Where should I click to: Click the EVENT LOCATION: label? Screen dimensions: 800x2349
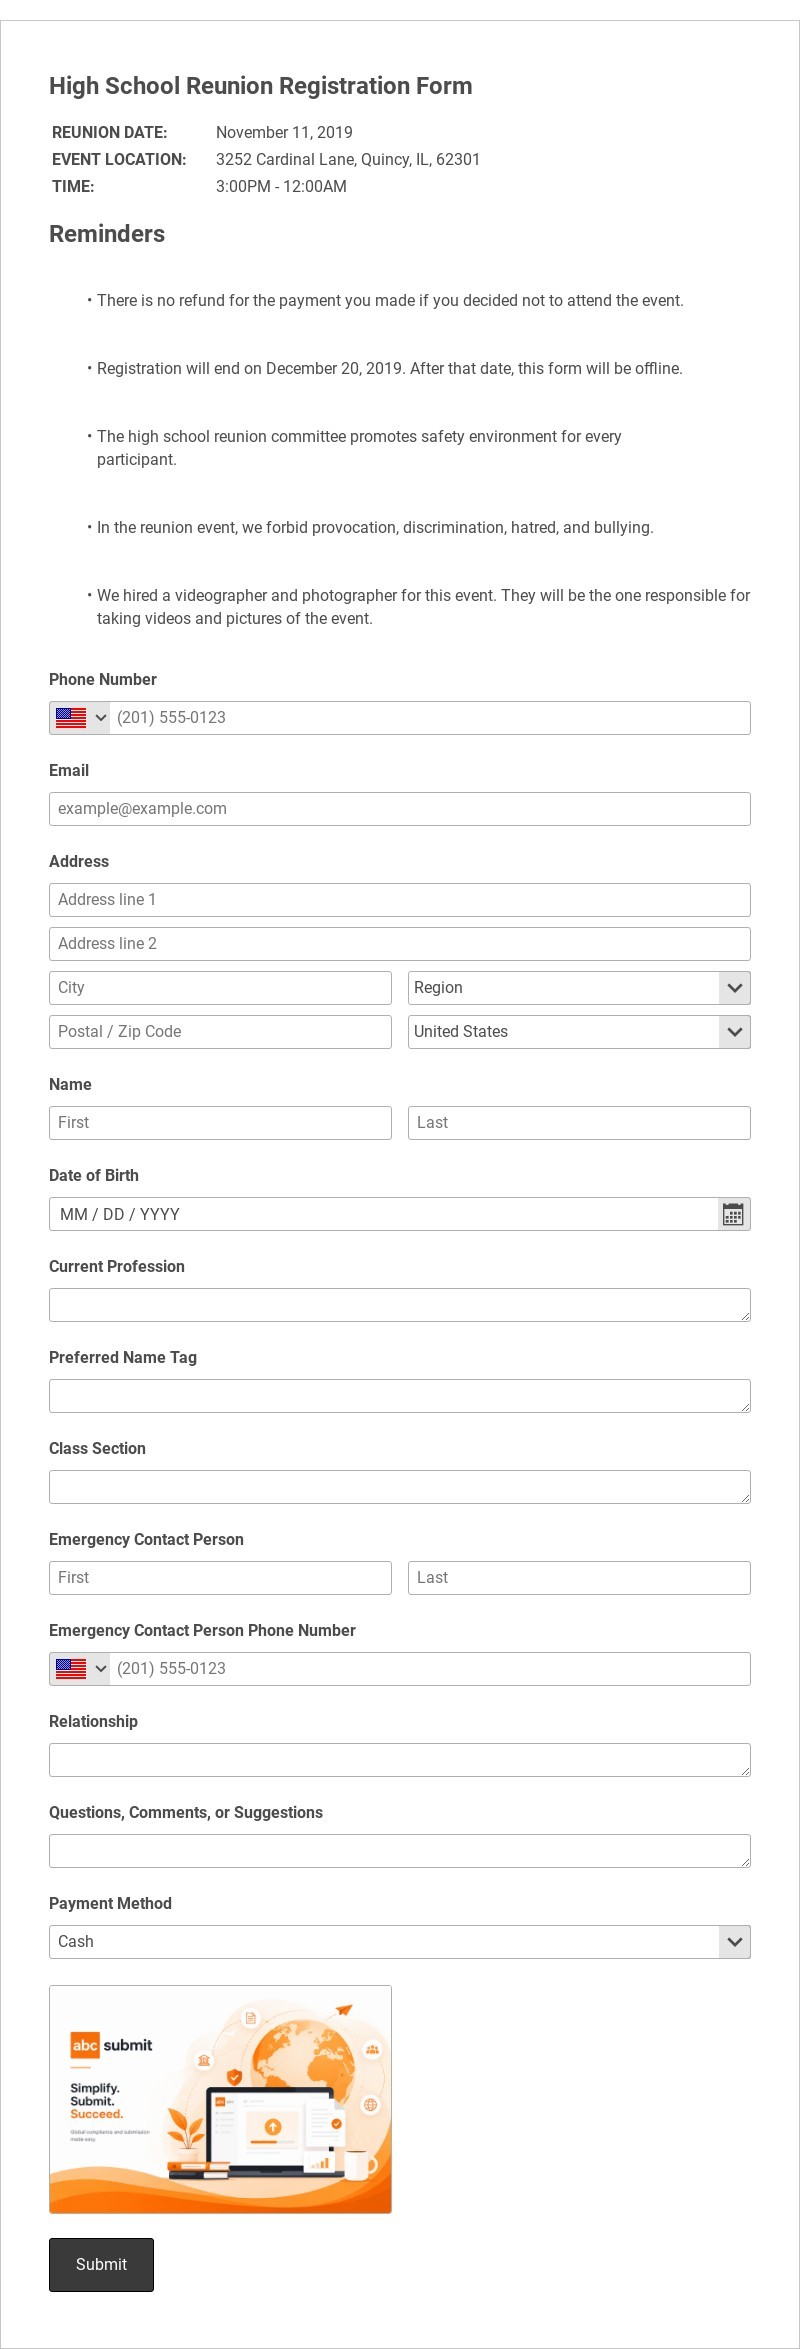(x=119, y=159)
